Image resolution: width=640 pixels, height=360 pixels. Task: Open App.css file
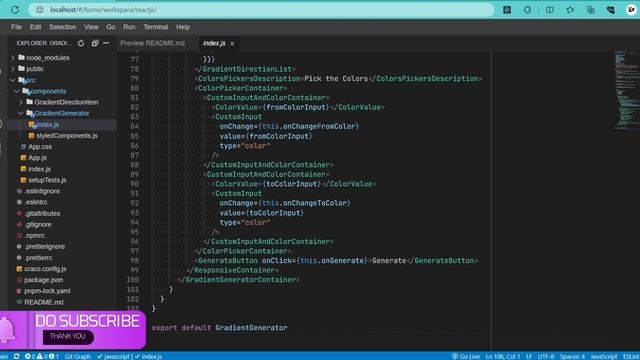click(x=40, y=147)
